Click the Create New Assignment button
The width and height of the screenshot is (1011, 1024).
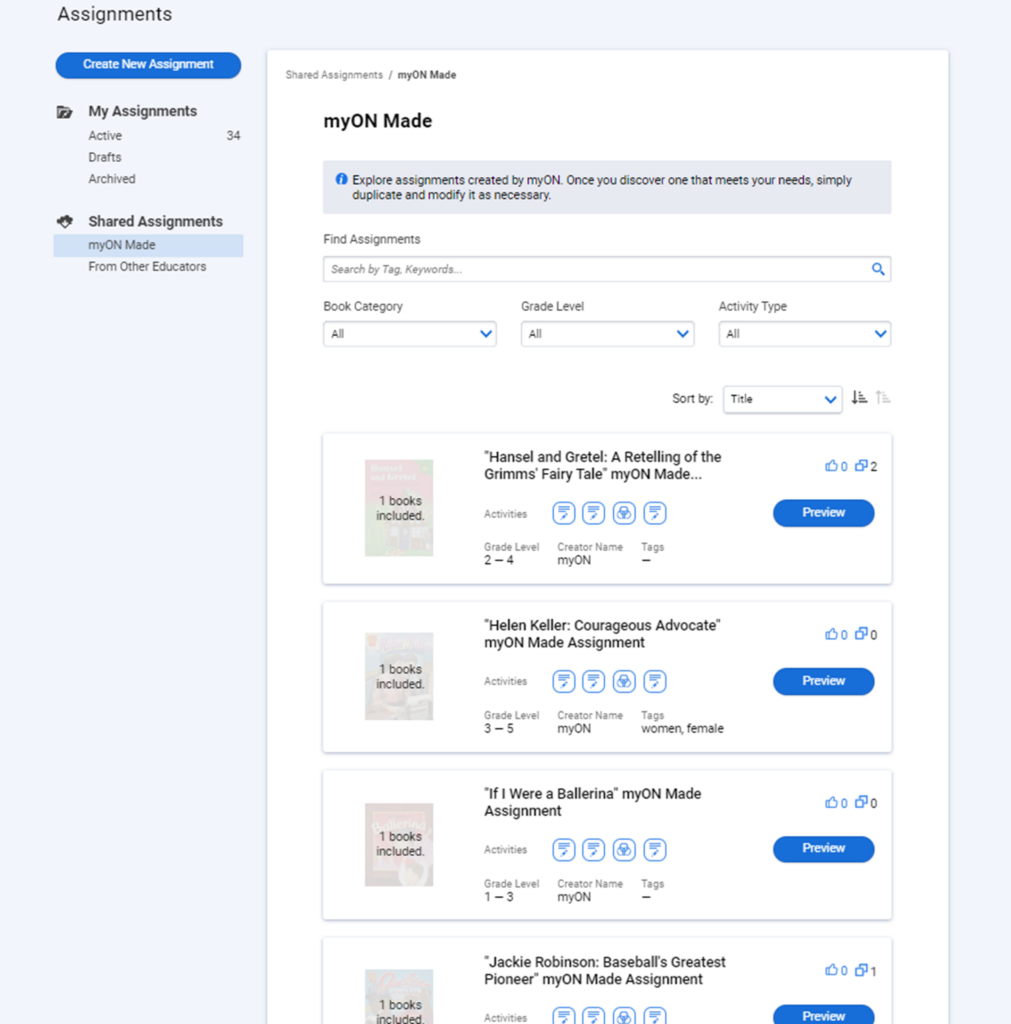(x=148, y=65)
